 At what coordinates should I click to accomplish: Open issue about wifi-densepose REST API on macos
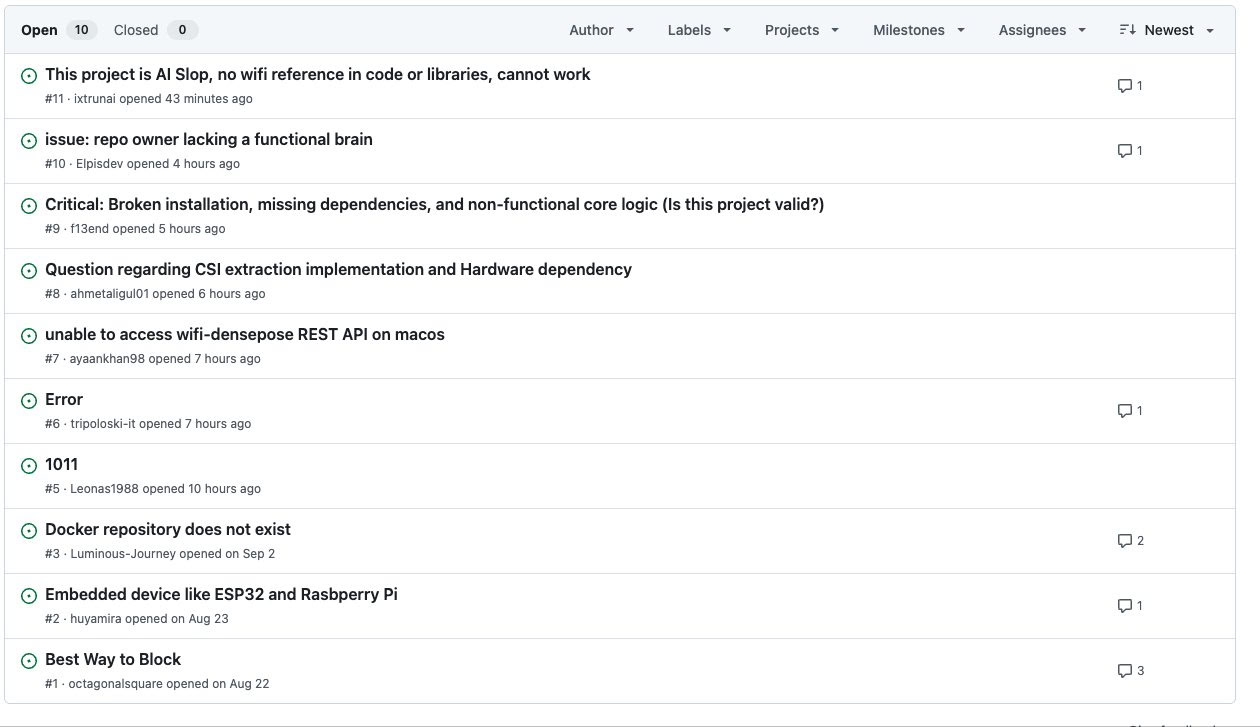coord(245,334)
